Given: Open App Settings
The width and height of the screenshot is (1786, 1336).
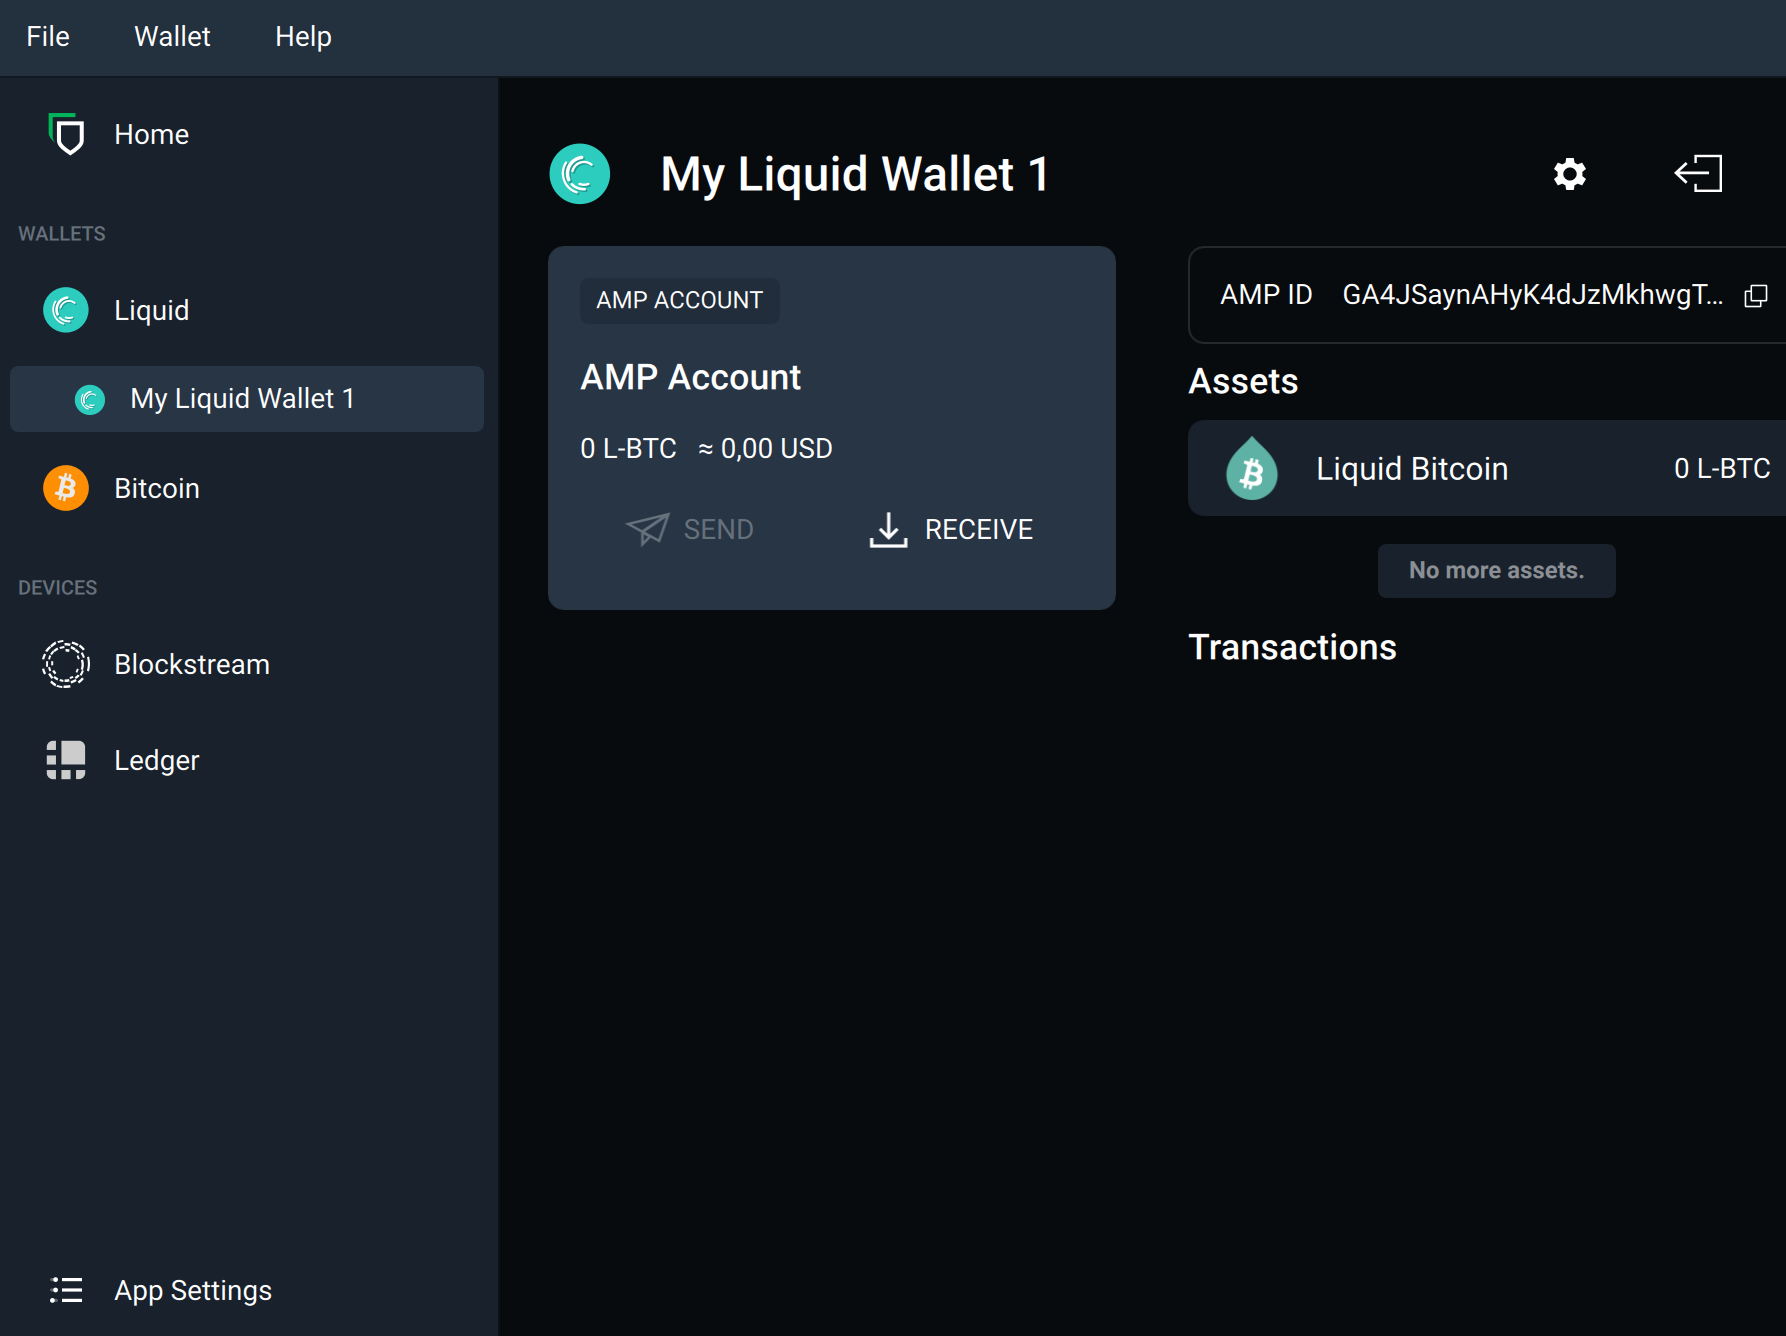Looking at the screenshot, I should point(193,1291).
